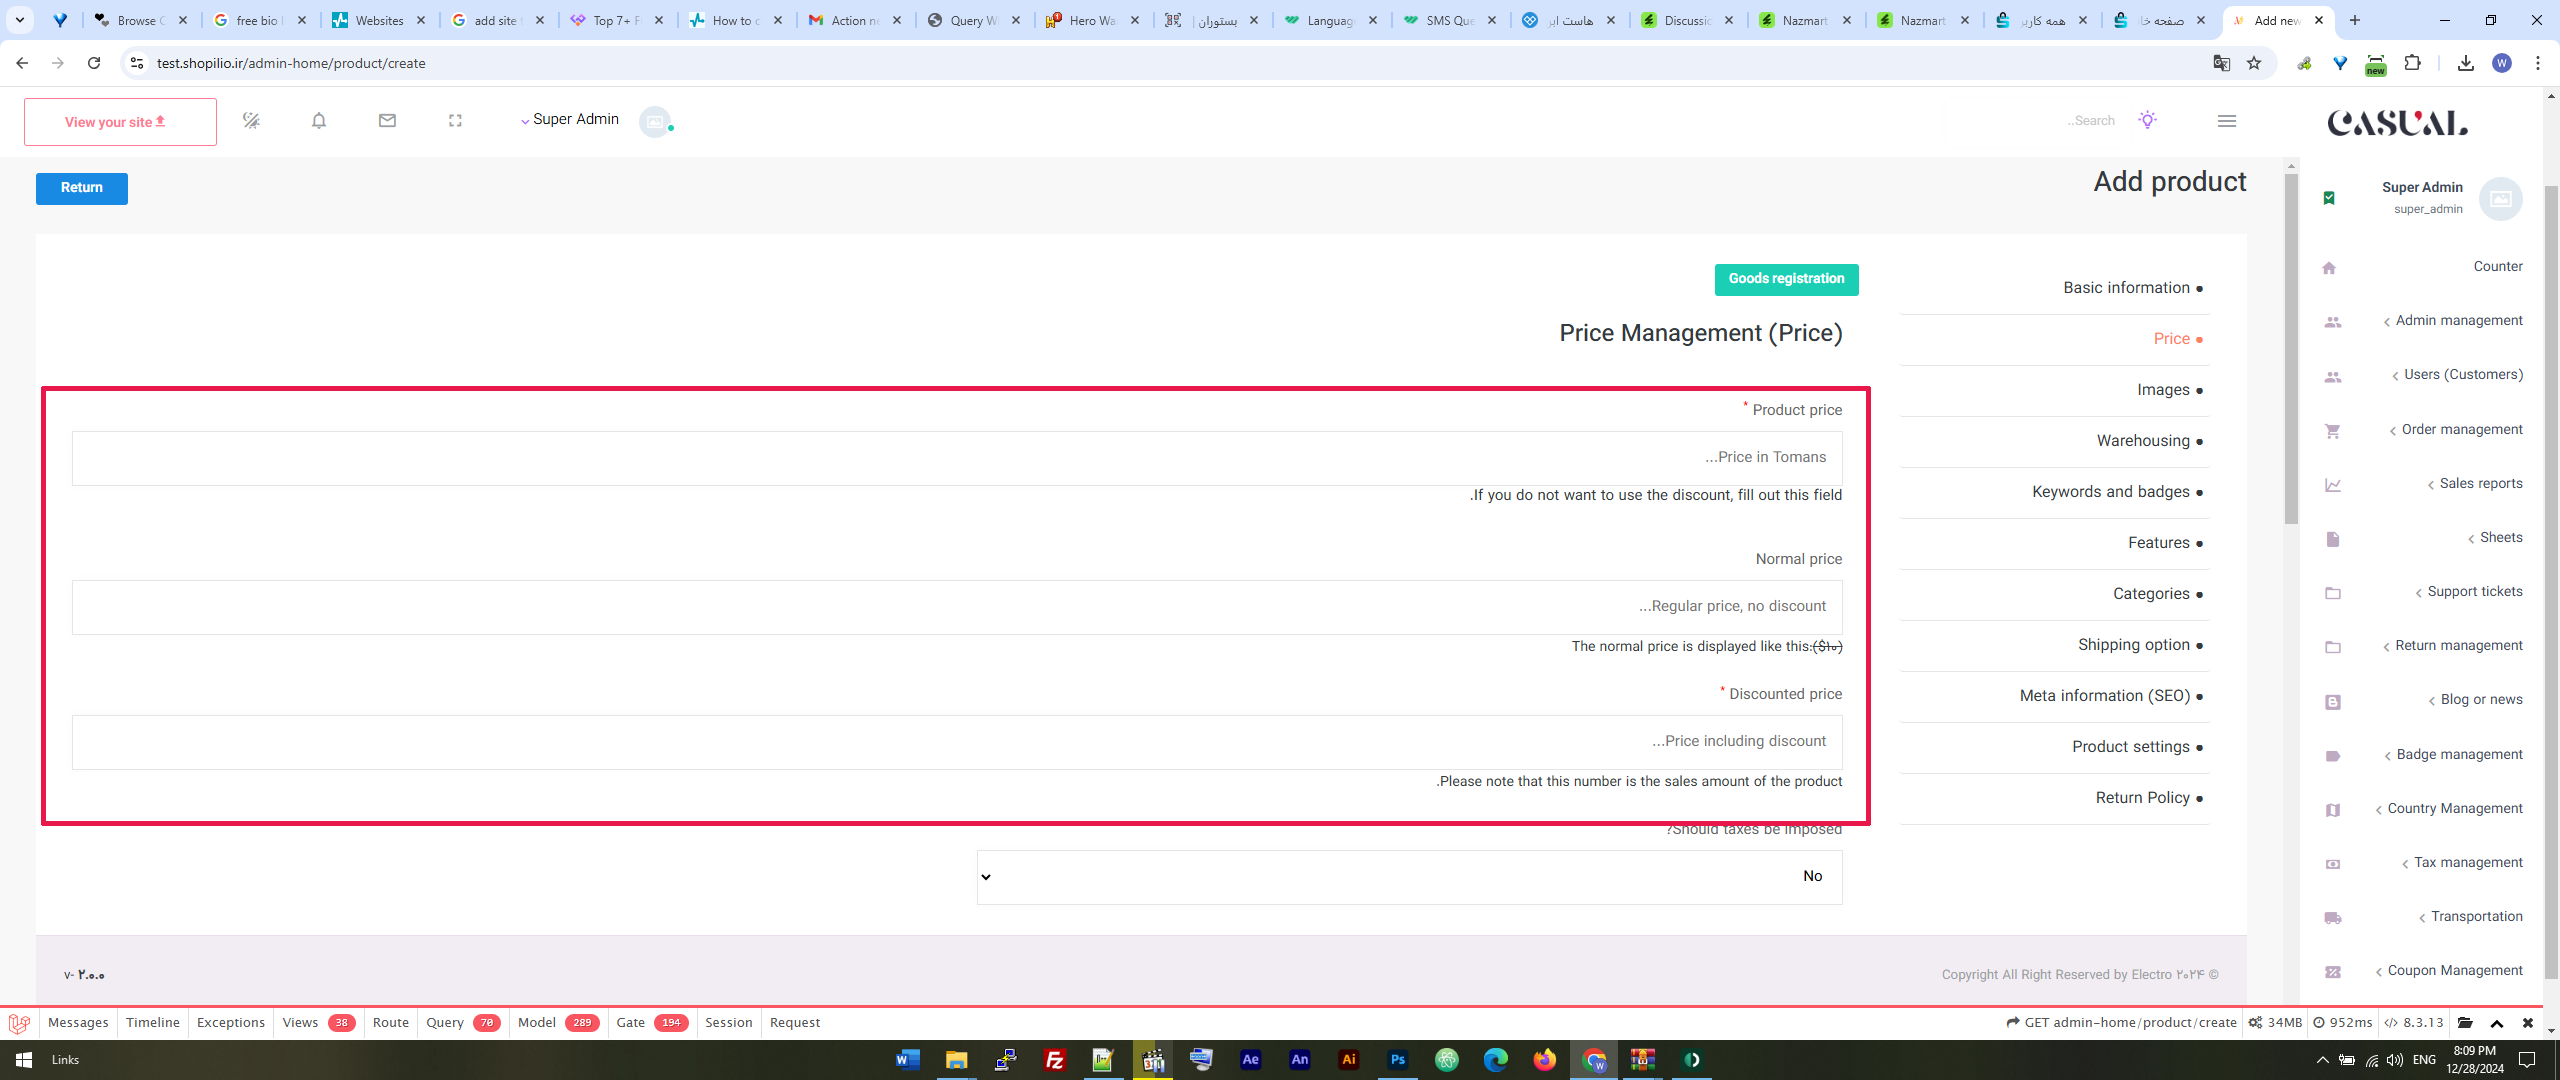Open the Warehousing section tab
Viewport: 2560px width, 1080px height.
pos(2143,441)
